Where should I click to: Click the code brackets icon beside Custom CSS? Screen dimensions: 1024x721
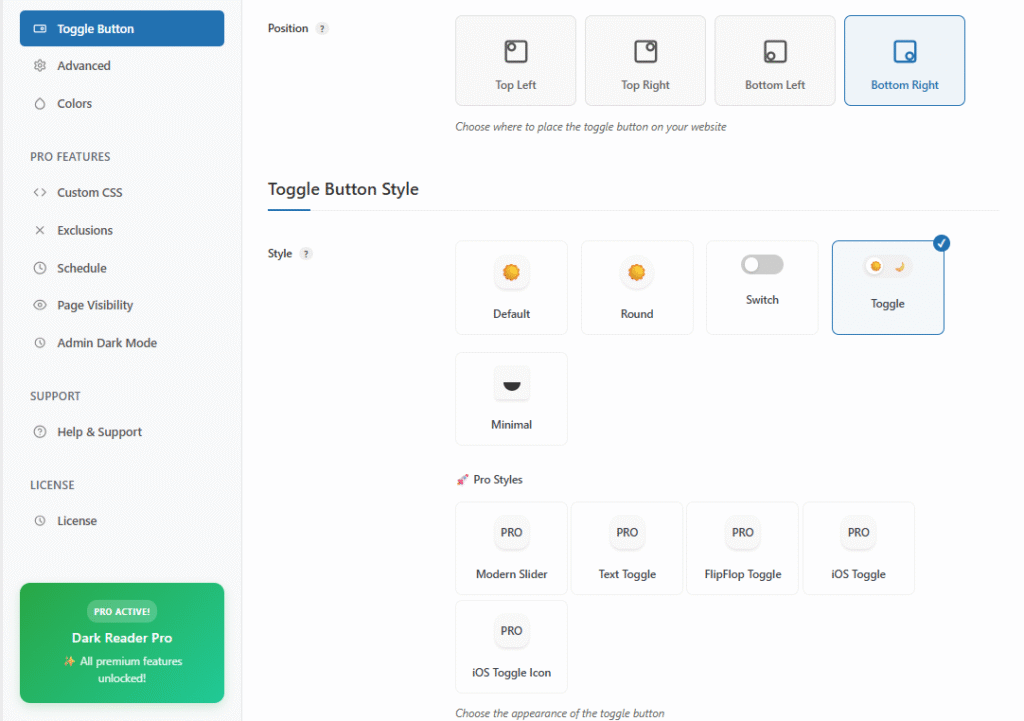[x=40, y=192]
